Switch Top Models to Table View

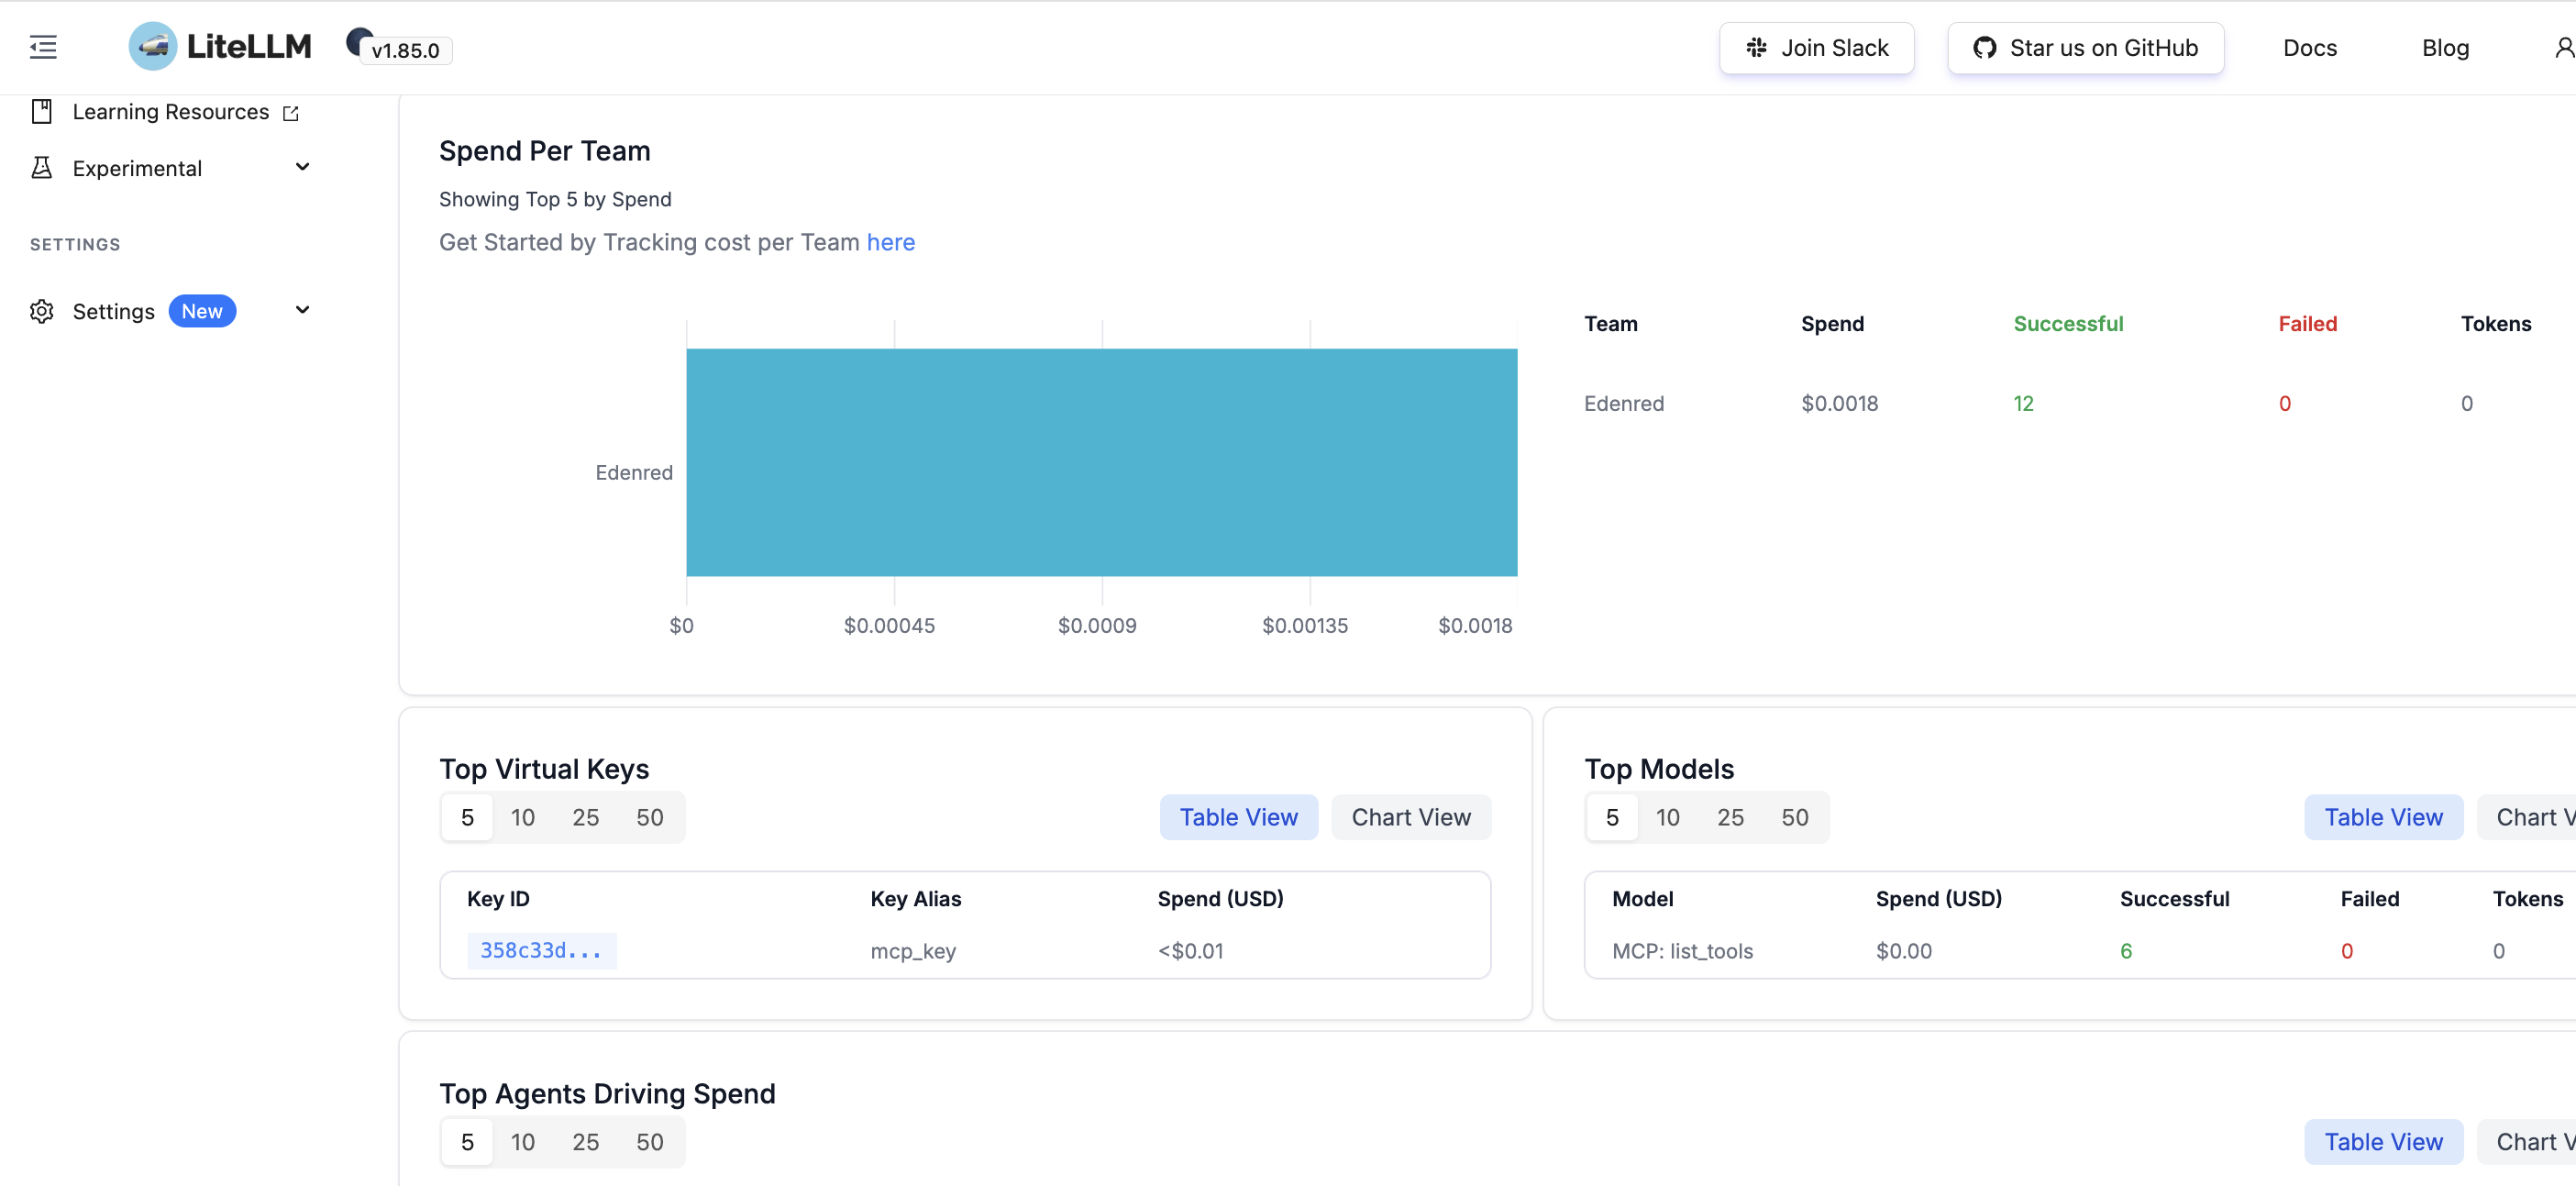coord(2383,817)
